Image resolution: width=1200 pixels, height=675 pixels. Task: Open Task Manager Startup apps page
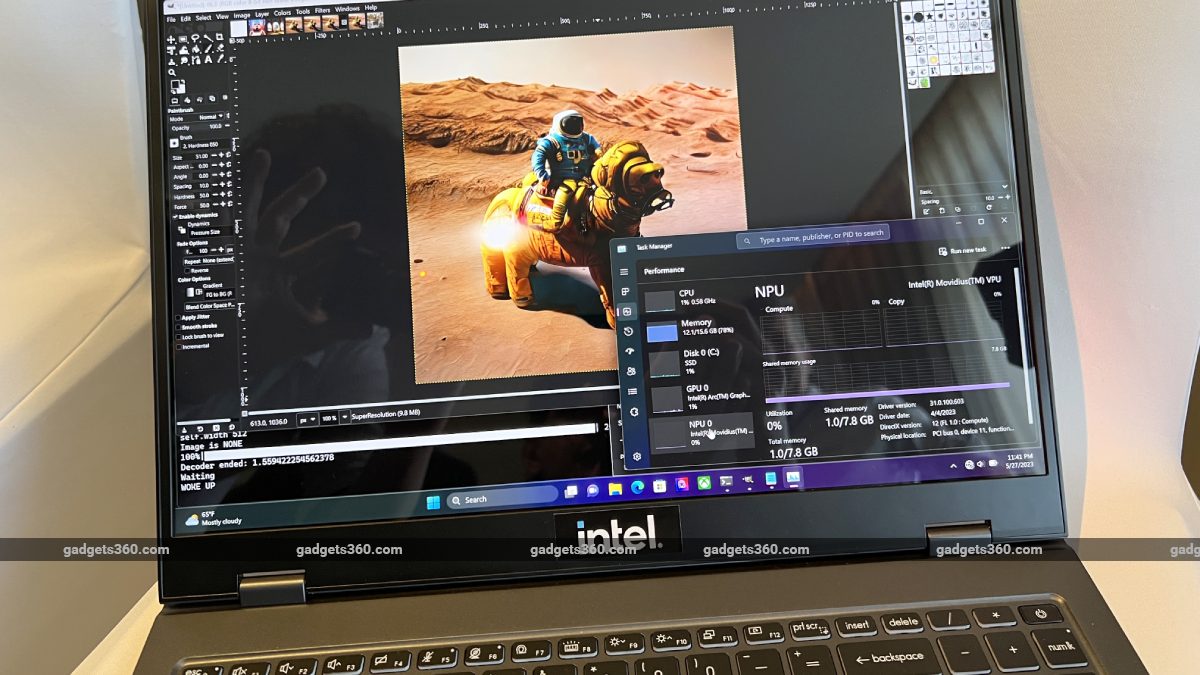pos(629,351)
